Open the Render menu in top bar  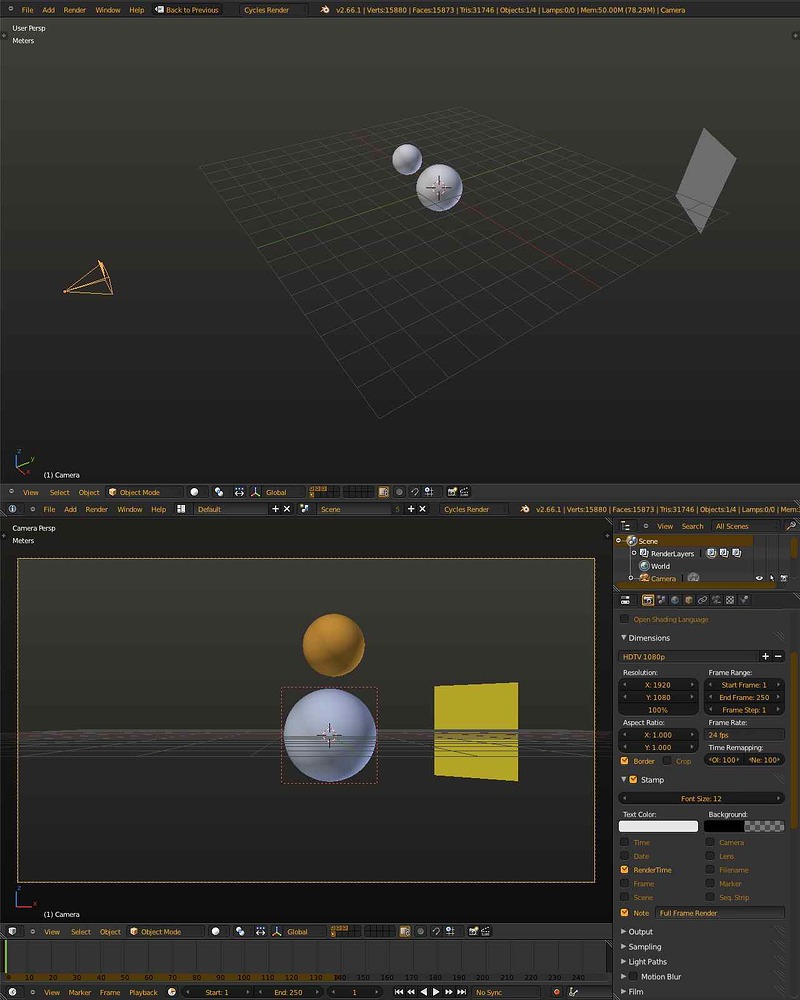[75, 10]
